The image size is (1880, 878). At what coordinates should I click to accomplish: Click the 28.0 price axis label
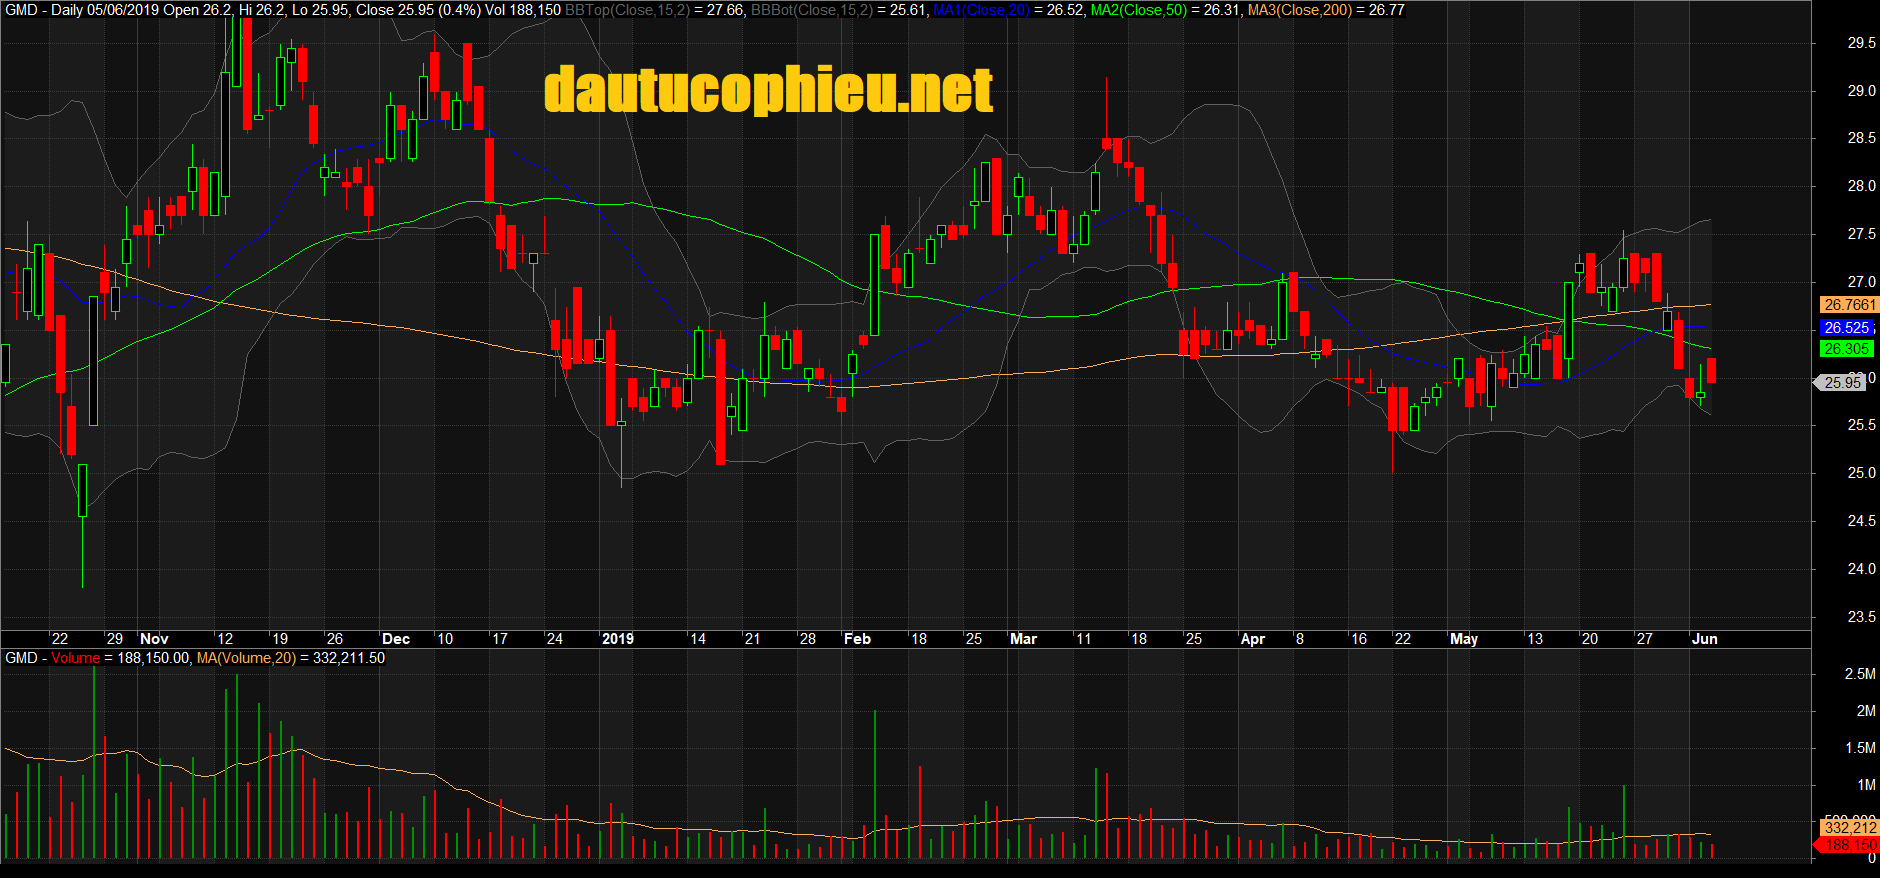(1861, 186)
